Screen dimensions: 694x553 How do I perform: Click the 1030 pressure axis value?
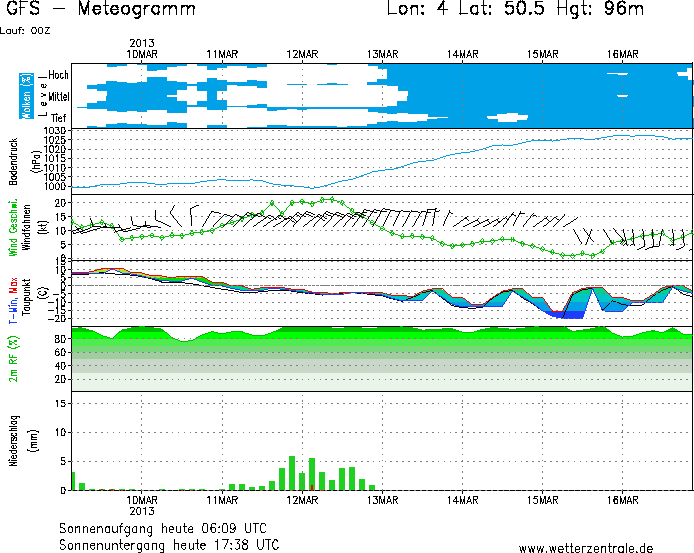[x=55, y=132]
